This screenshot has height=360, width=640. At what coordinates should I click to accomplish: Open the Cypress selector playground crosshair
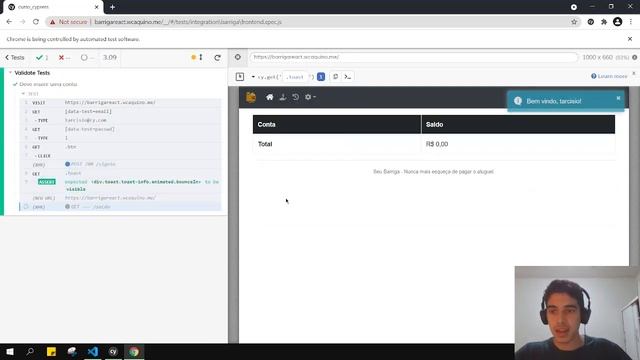pyautogui.click(x=238, y=57)
